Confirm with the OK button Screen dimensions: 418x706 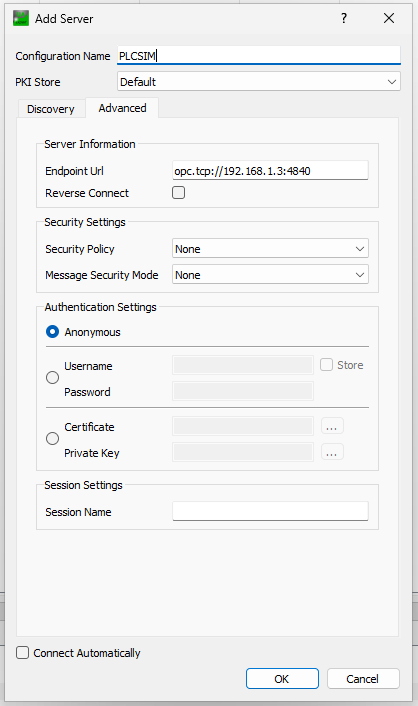[282, 679]
